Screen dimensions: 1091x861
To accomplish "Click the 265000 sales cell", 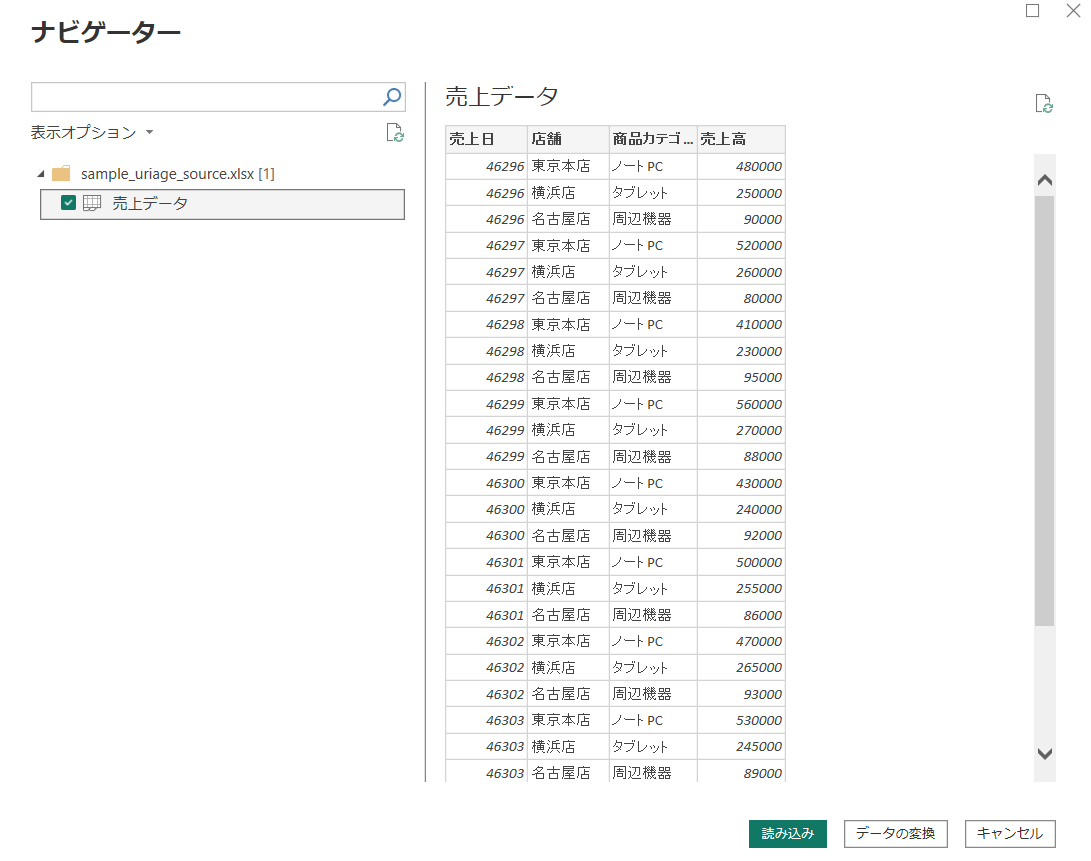I will coord(741,668).
